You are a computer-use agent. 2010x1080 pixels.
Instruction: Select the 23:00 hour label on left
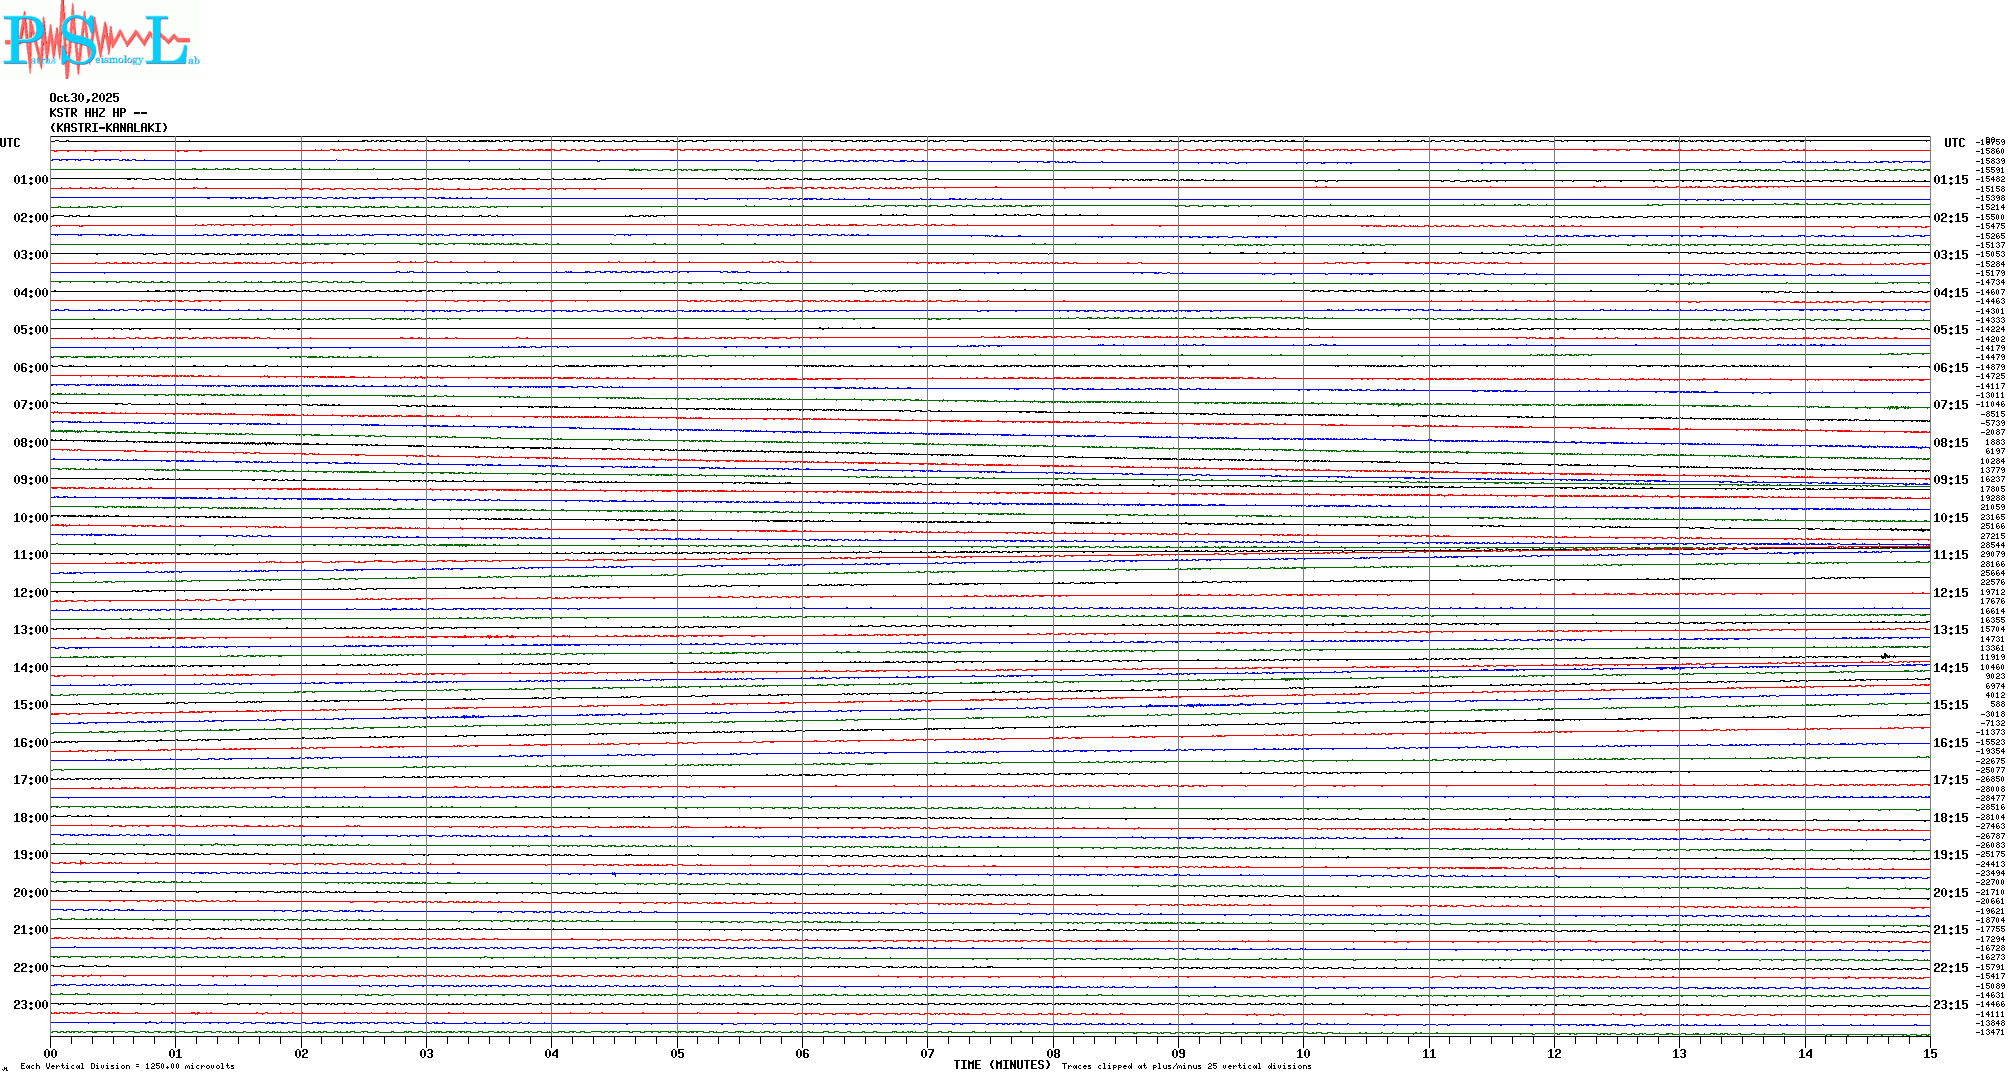pyautogui.click(x=30, y=1005)
